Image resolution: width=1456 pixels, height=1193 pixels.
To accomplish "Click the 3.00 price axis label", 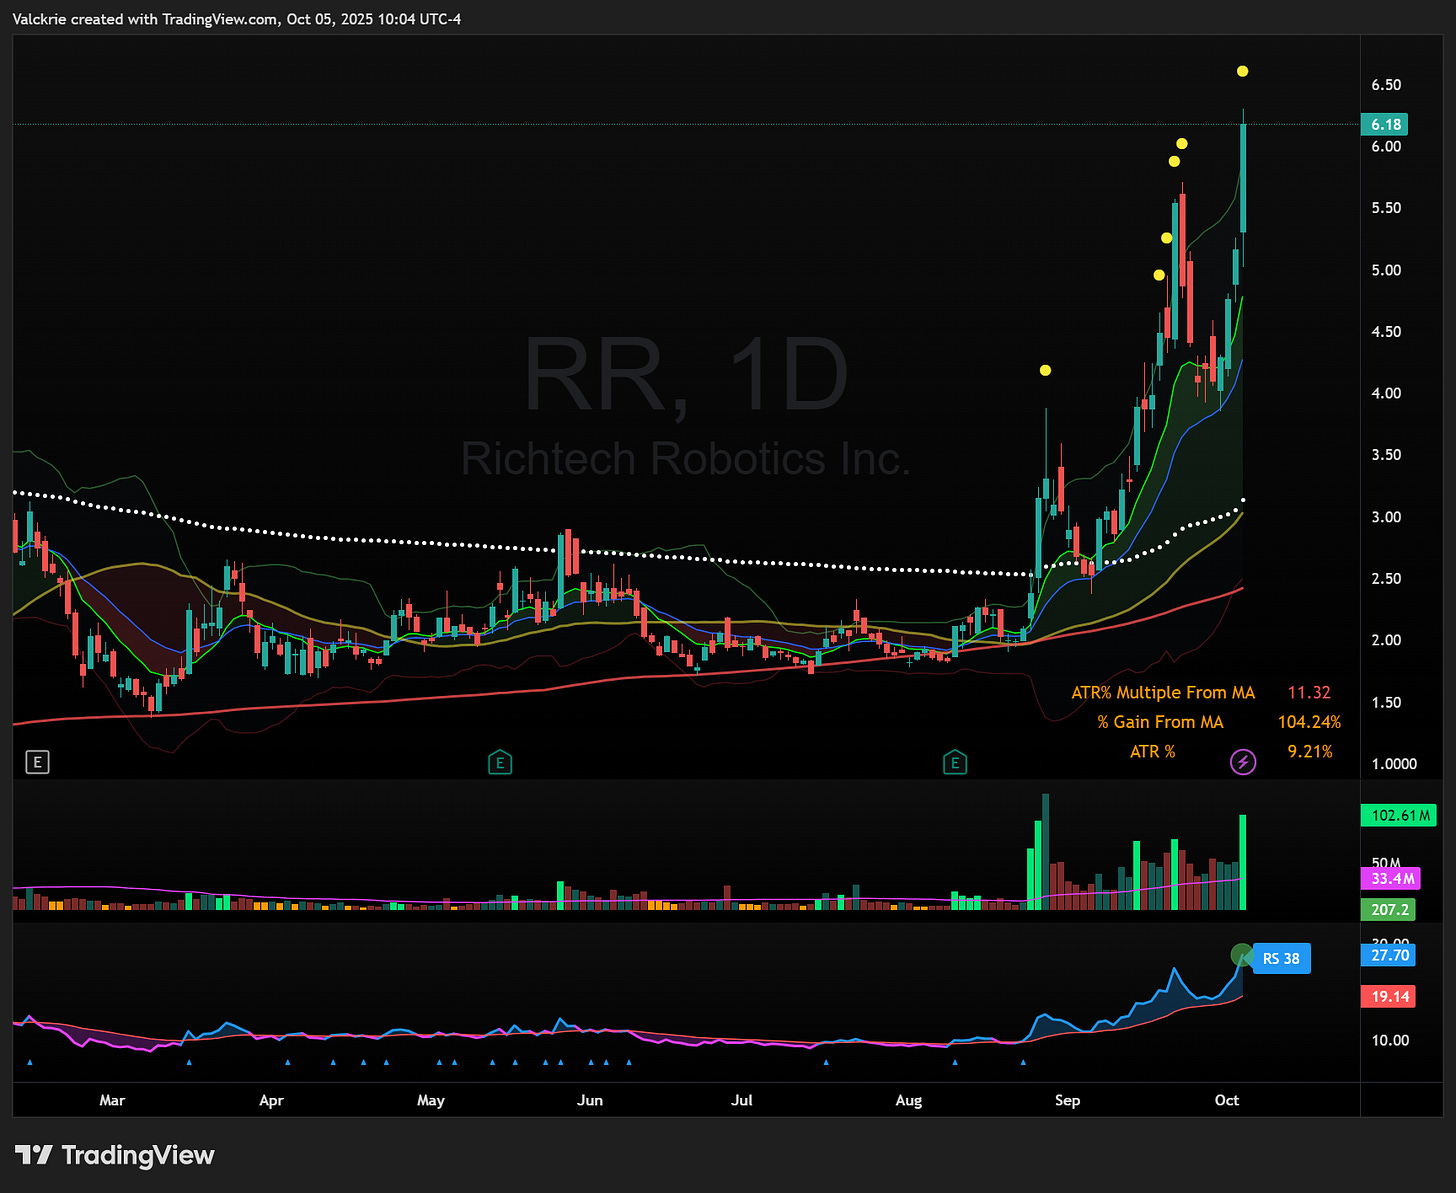I will pos(1386,517).
